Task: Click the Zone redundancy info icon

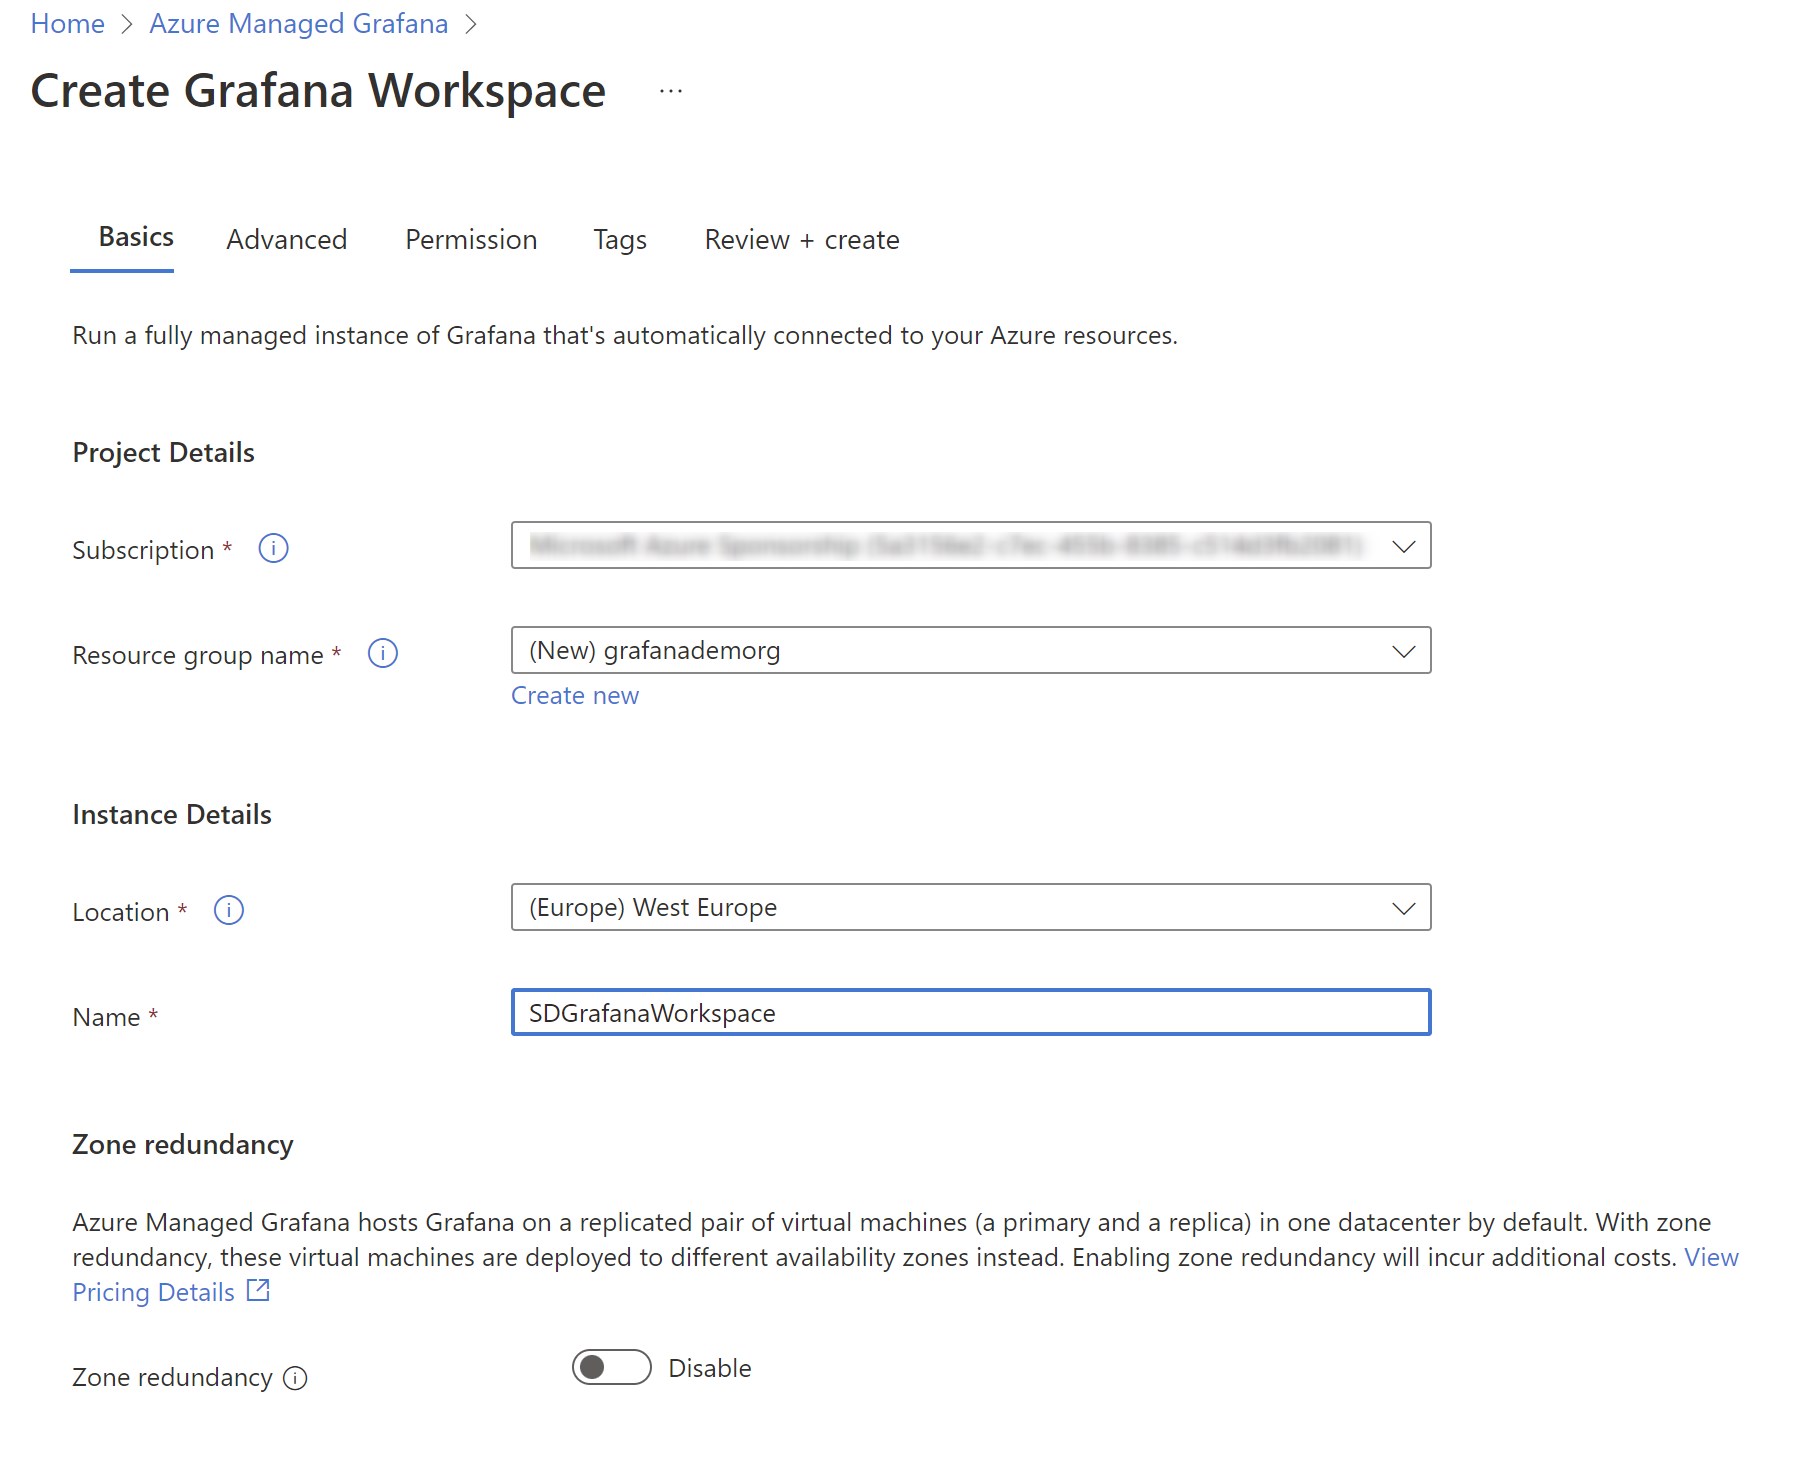Action: click(295, 1378)
